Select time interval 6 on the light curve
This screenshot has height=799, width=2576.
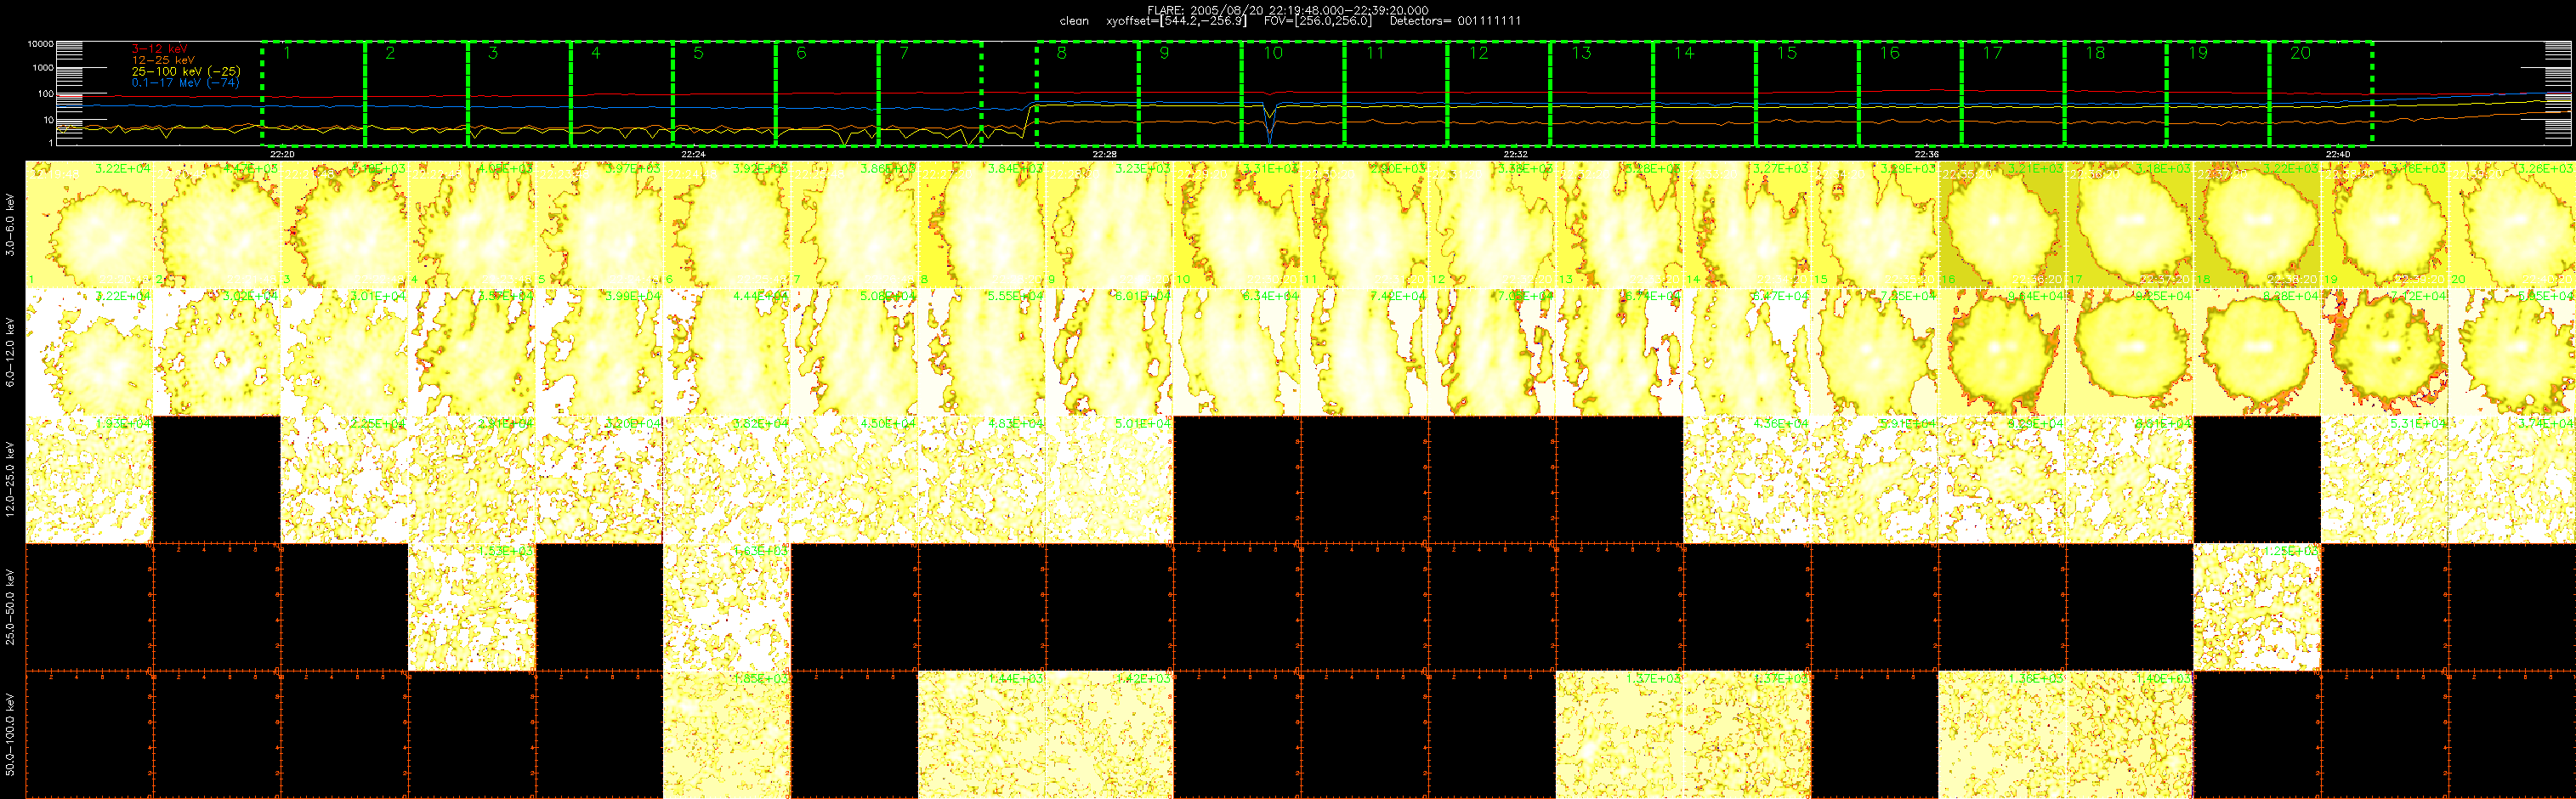tap(827, 94)
